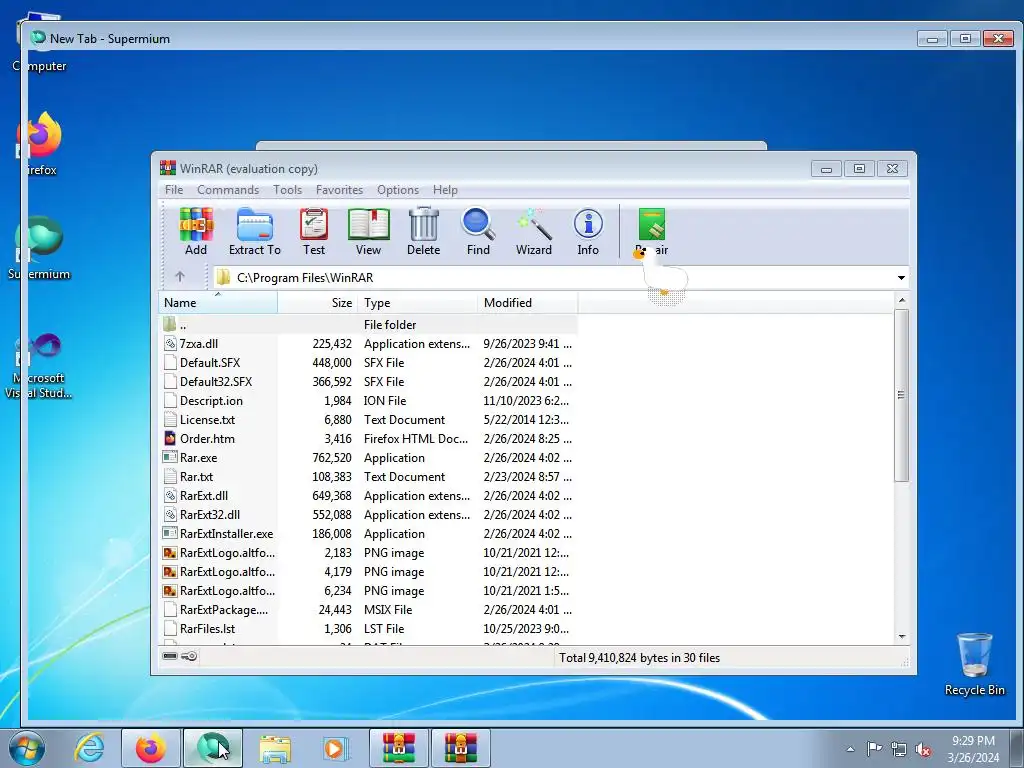Click the status bar total bytes text
The width and height of the screenshot is (1024, 768).
[639, 658]
